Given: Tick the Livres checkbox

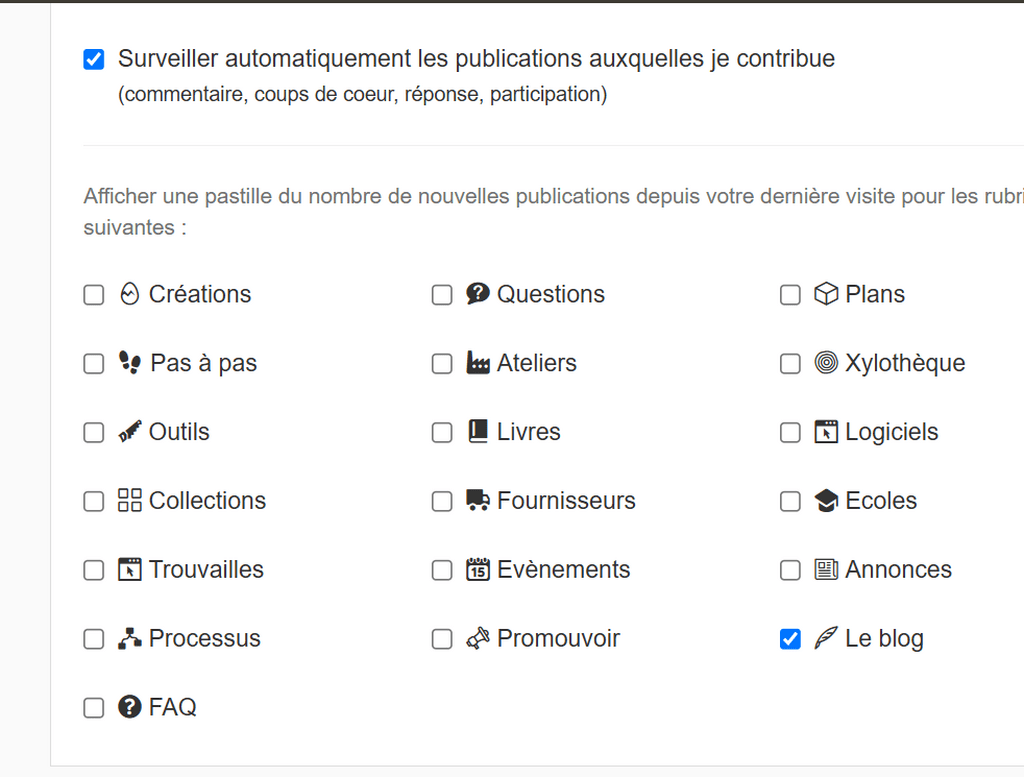Looking at the screenshot, I should (442, 432).
